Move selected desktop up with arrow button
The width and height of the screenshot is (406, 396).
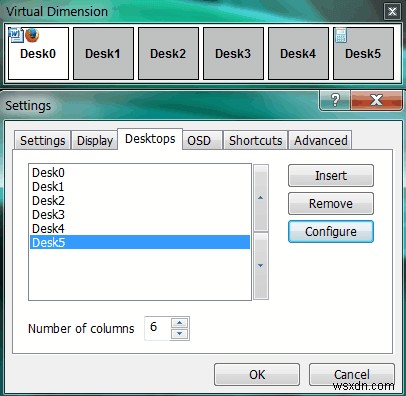pyautogui.click(x=261, y=198)
